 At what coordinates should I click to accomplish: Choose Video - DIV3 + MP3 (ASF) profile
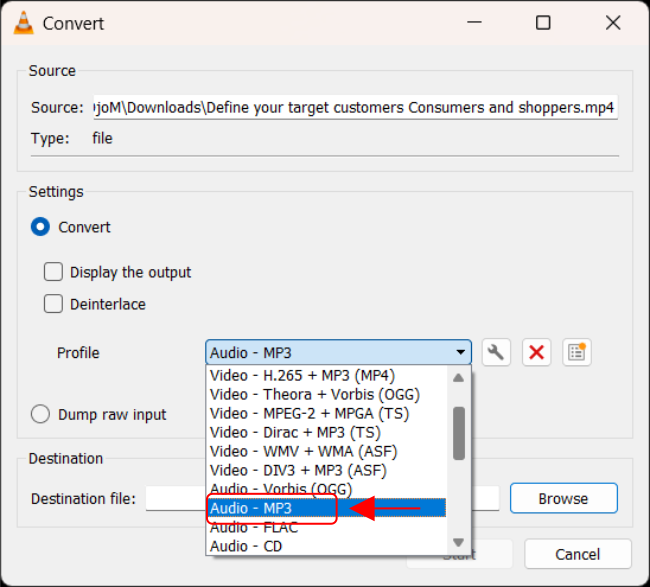(326, 471)
